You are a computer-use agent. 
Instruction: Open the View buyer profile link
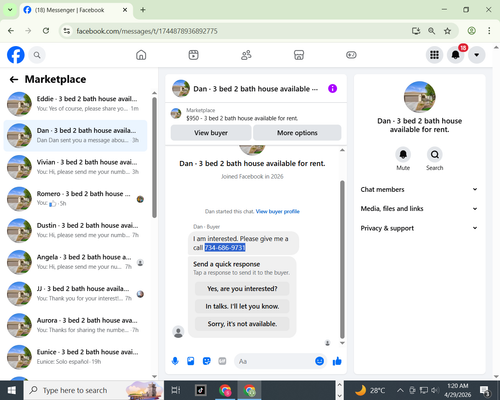pyautogui.click(x=278, y=211)
